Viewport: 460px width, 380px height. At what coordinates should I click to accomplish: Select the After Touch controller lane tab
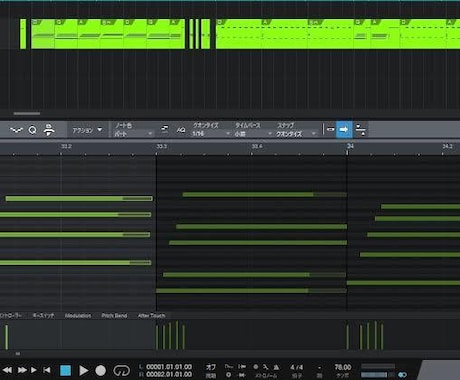tap(151, 315)
